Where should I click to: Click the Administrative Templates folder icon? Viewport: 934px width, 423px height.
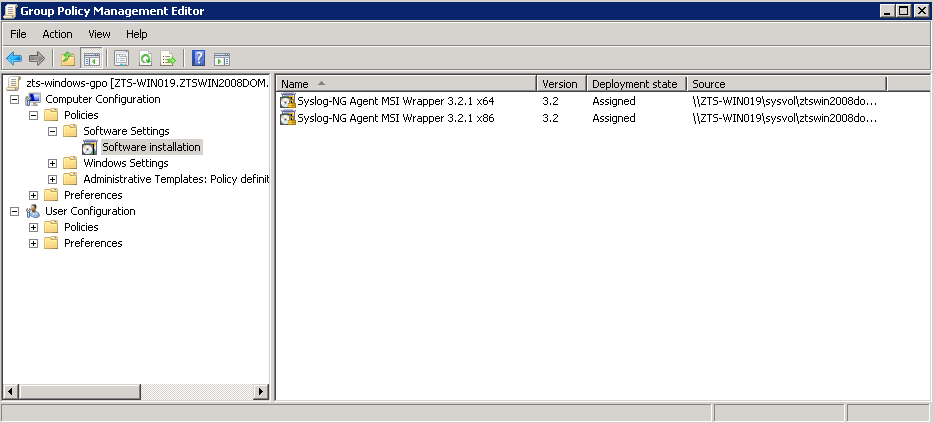[x=71, y=179]
